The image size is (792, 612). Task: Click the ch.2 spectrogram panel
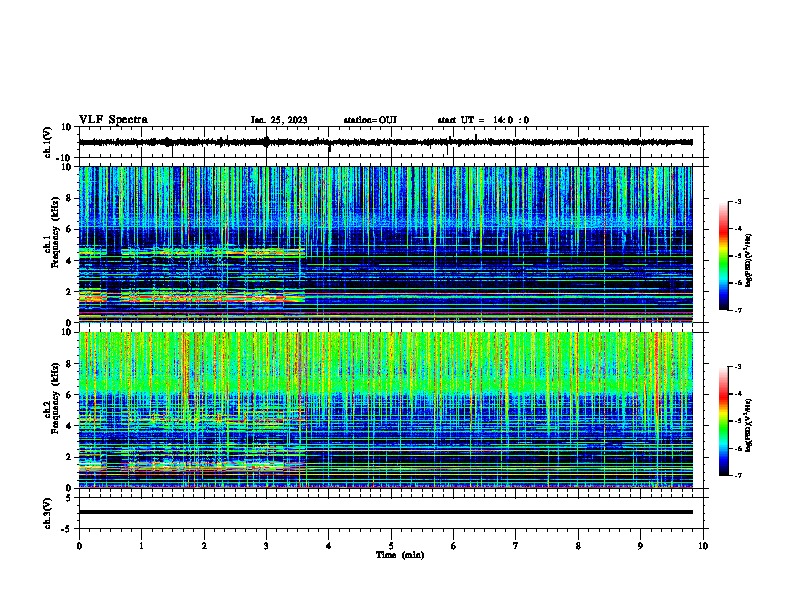[x=385, y=410]
